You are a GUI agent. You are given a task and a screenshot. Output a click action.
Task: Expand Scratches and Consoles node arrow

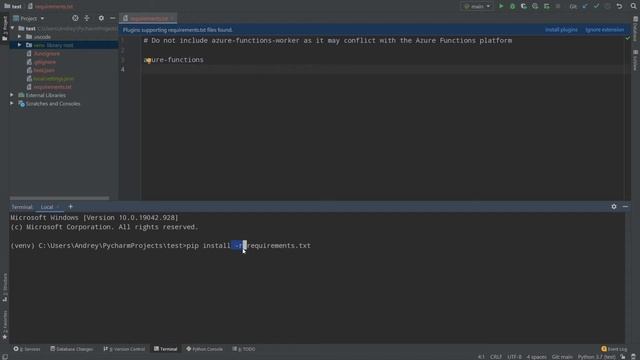(12, 104)
